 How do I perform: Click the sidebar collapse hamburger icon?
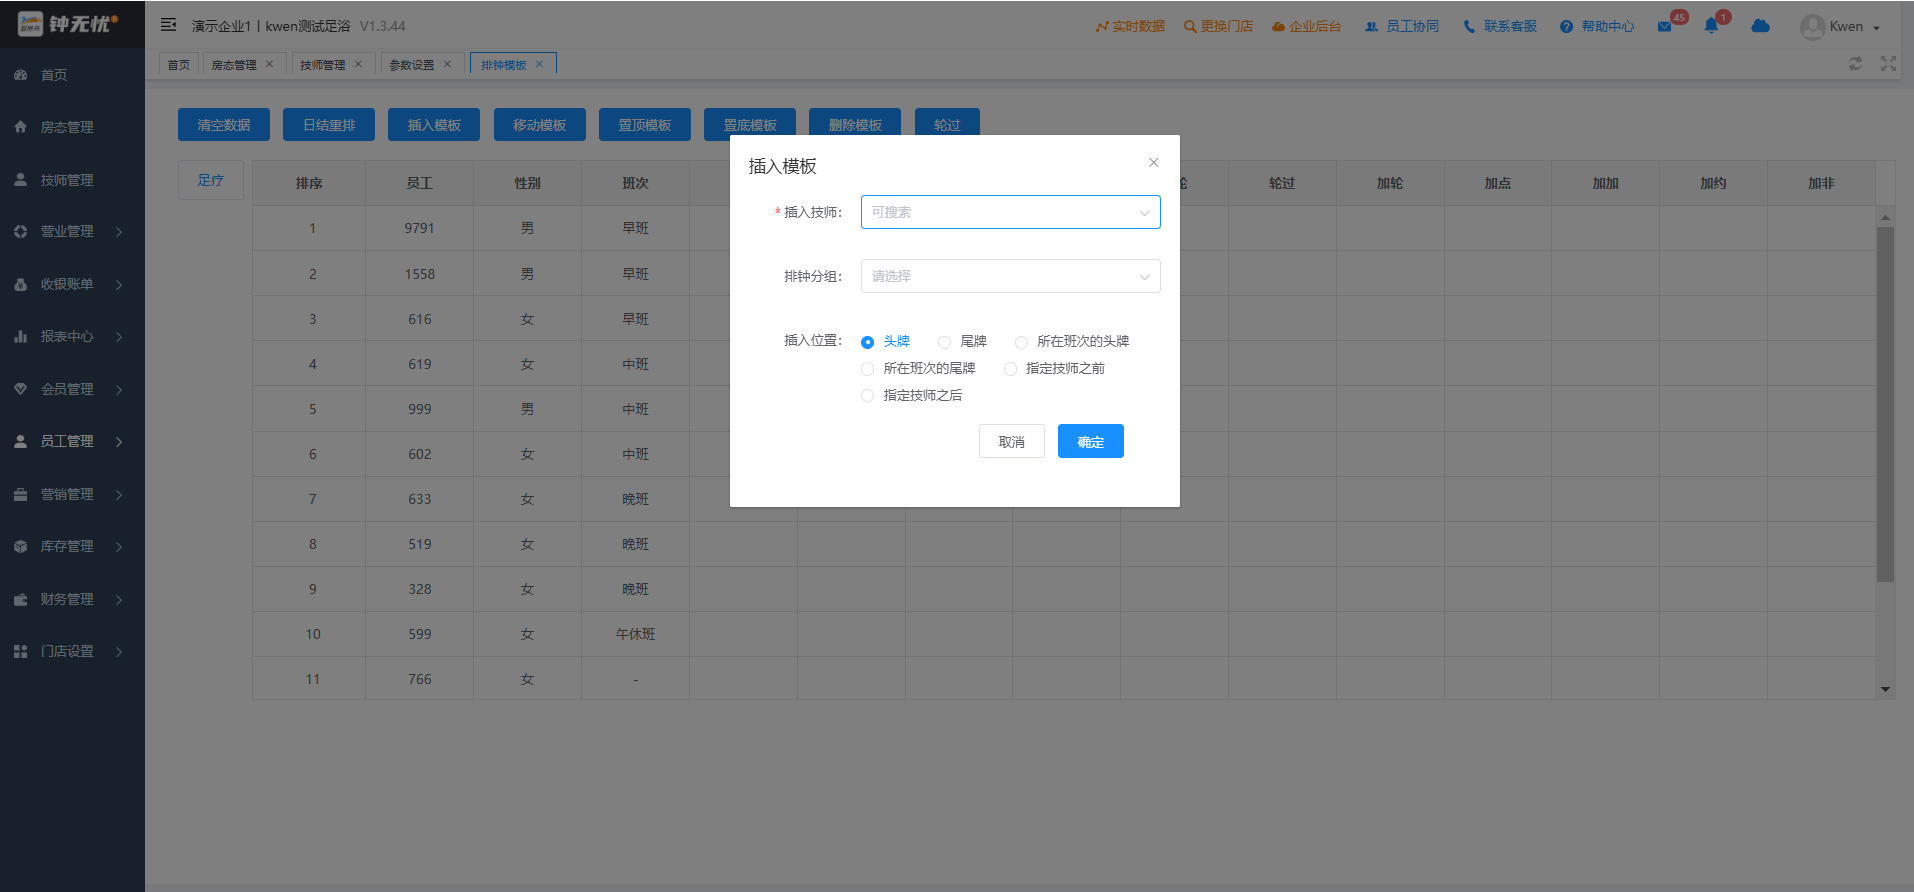(x=168, y=25)
